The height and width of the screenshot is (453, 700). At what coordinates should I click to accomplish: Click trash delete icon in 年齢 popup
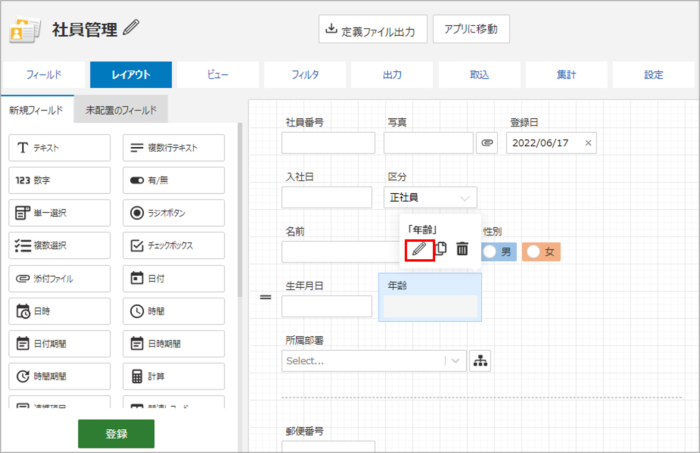[462, 249]
